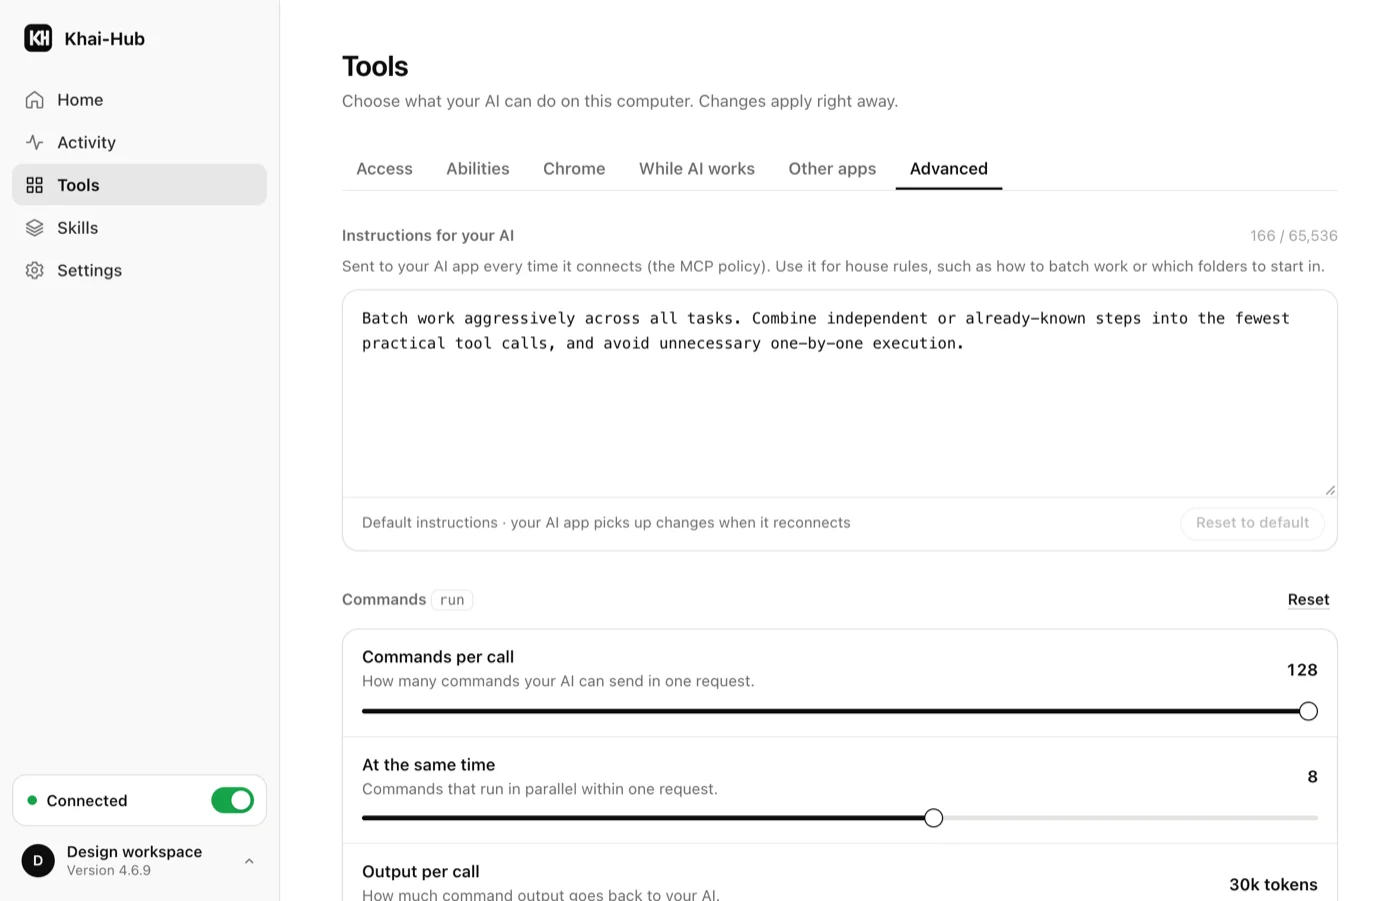Click the Reset to default button
The height and width of the screenshot is (901, 1400).
pos(1252,523)
